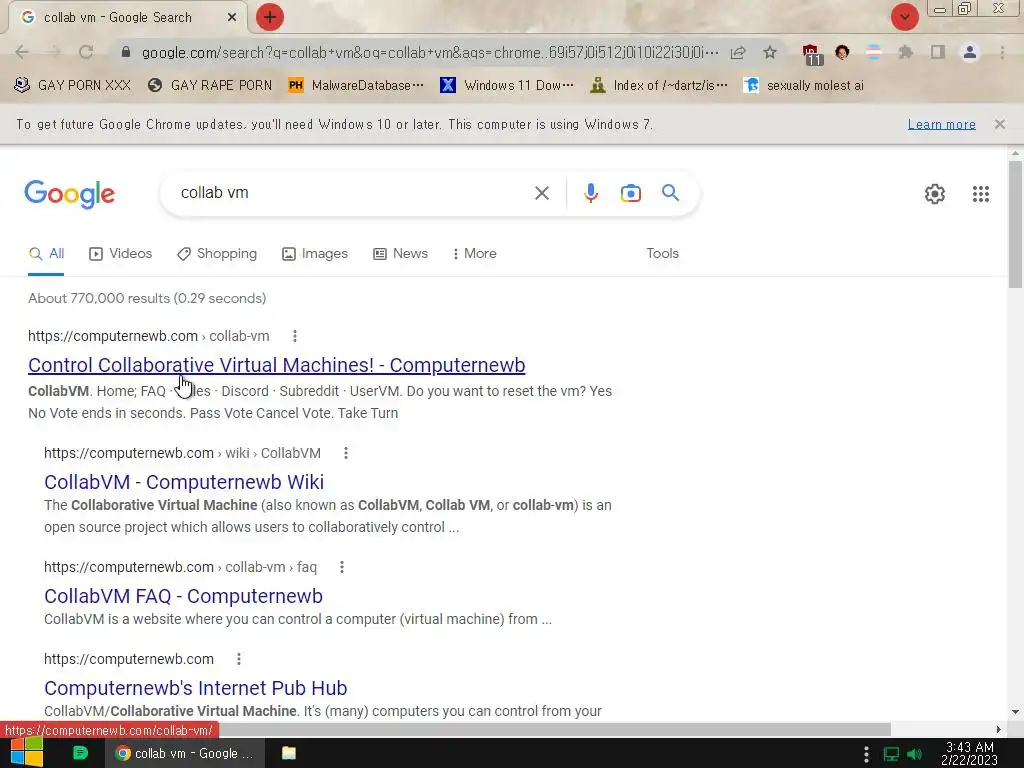Click the scroll down arrow

pyautogui.click(x=1015, y=712)
